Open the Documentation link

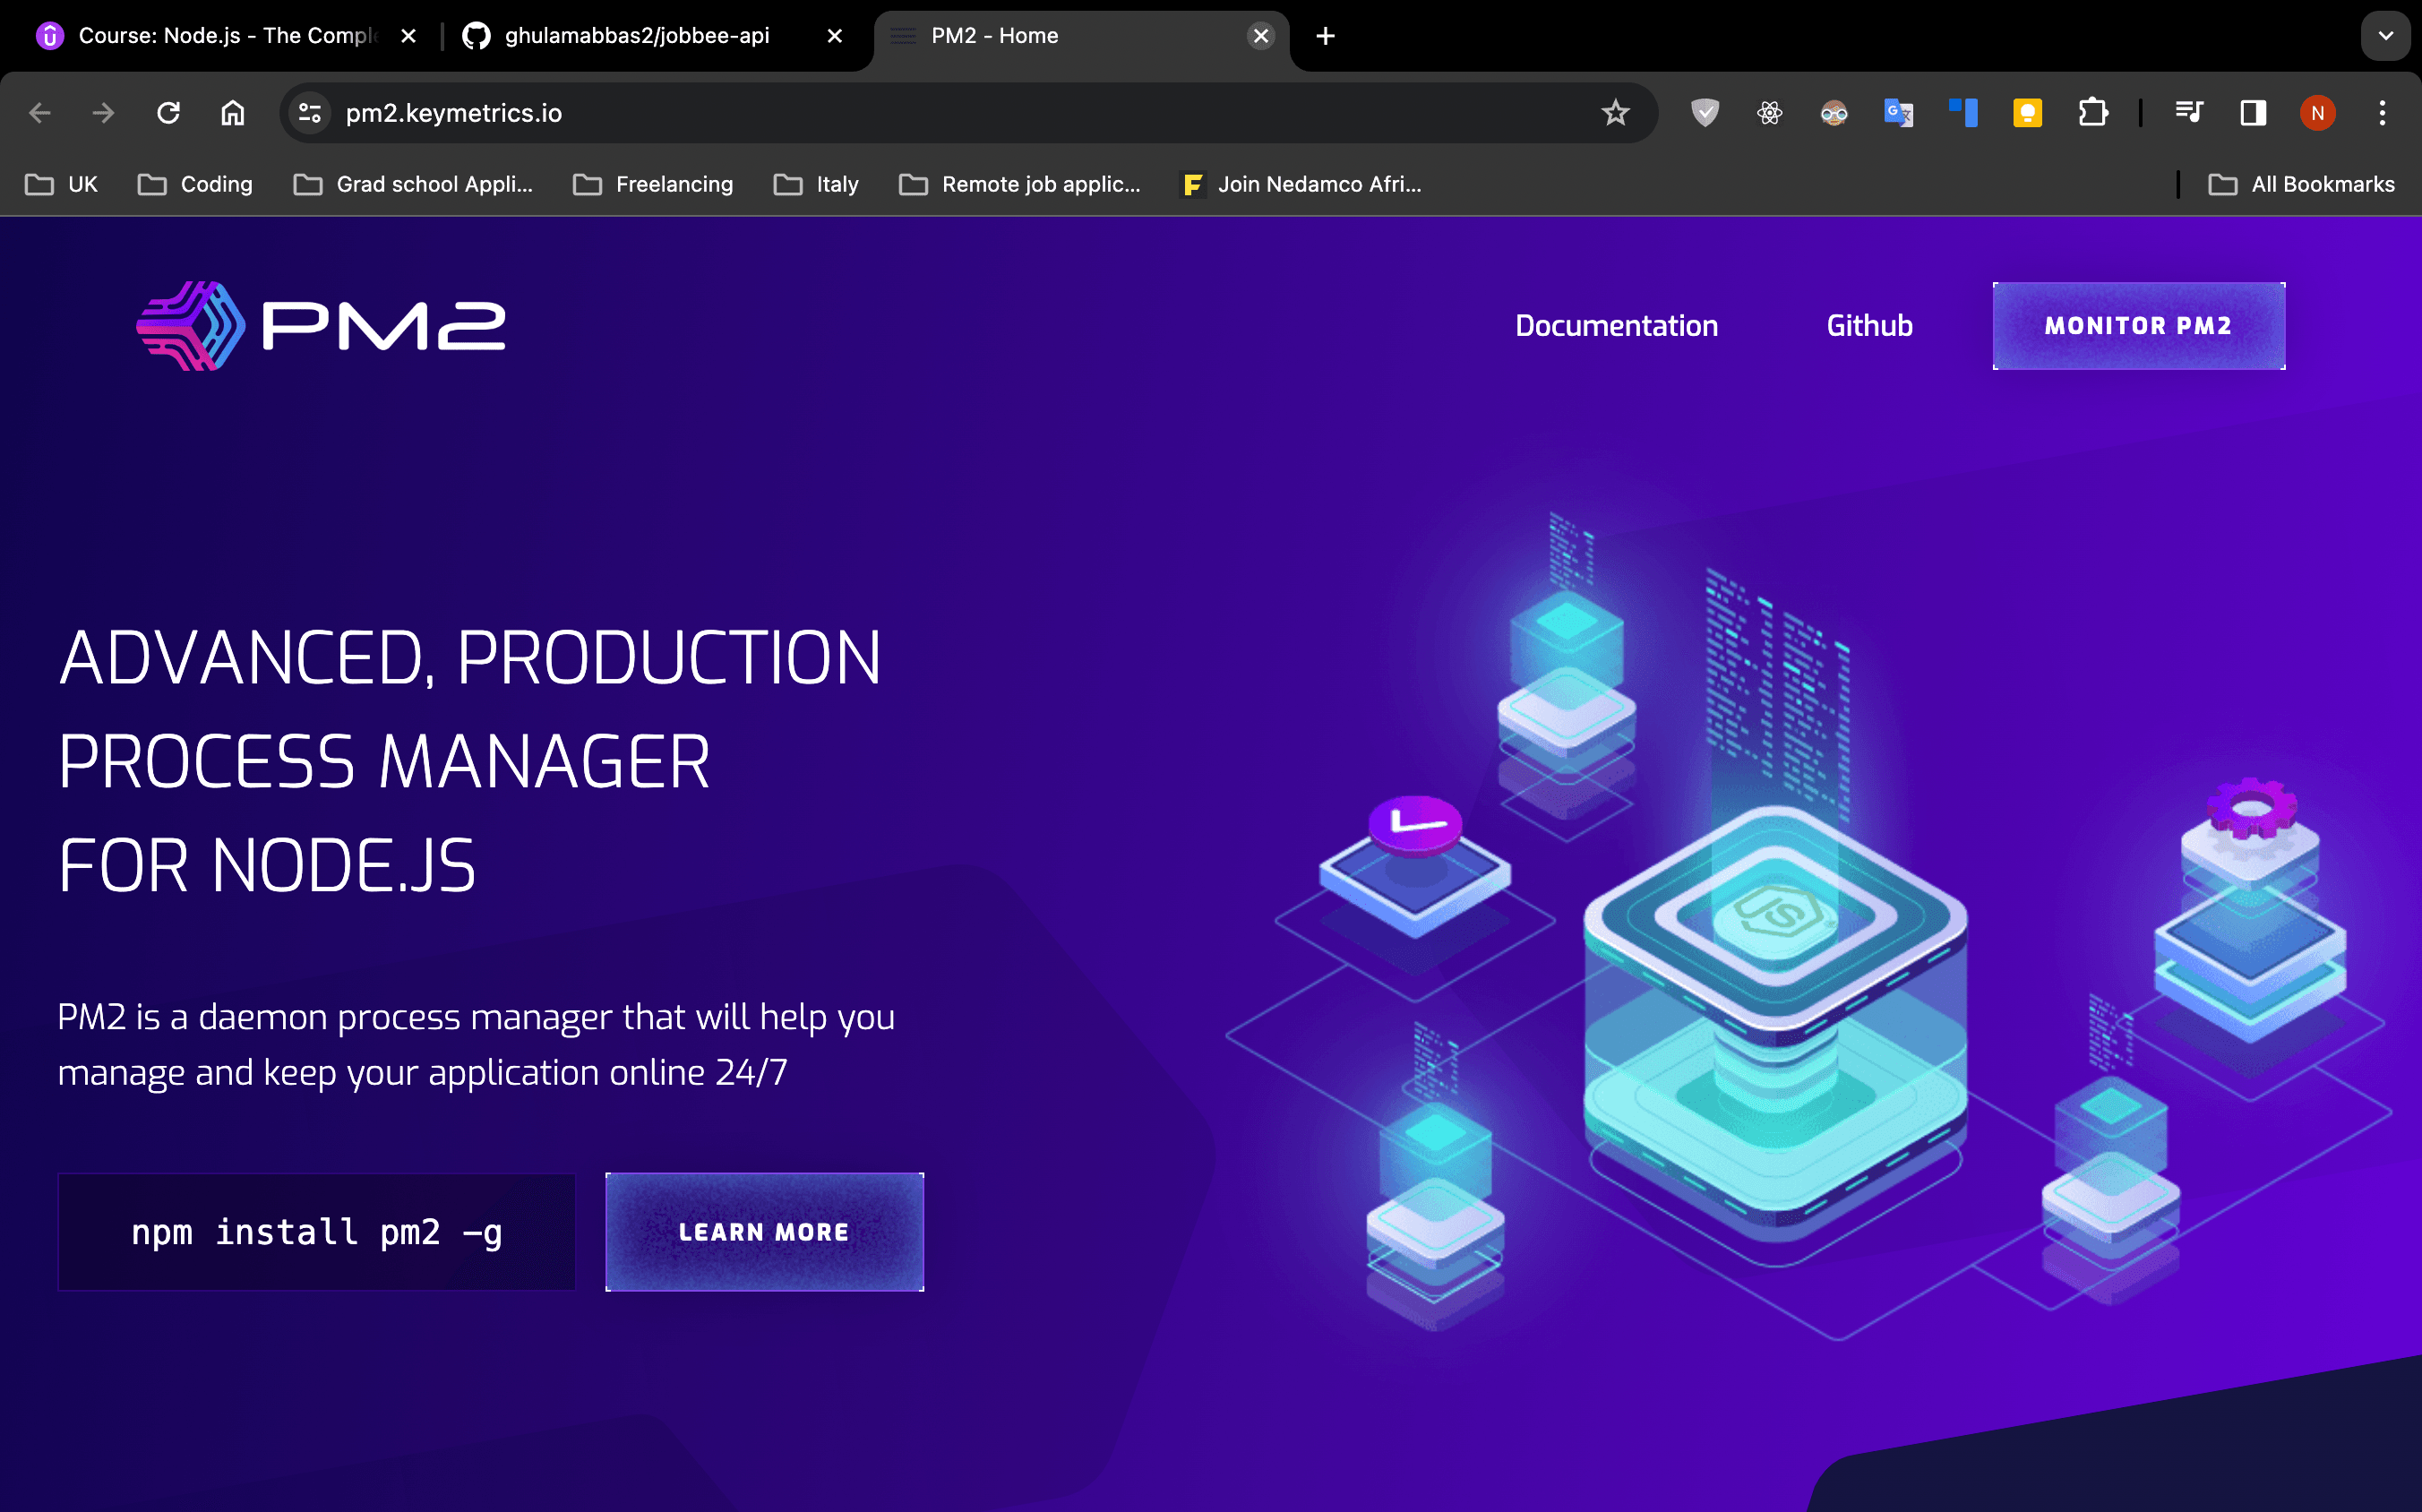point(1616,326)
